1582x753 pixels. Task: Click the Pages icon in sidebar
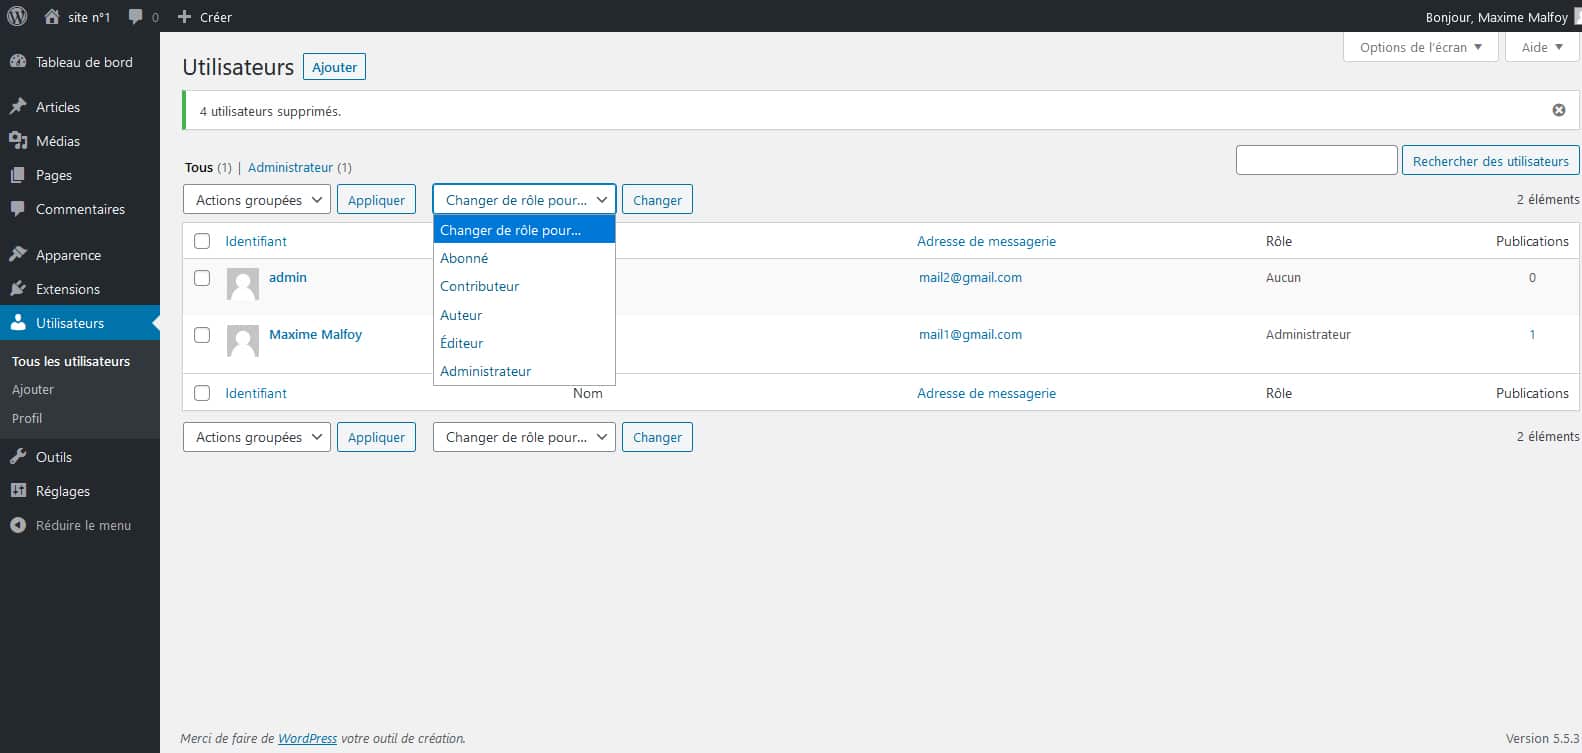tap(18, 175)
